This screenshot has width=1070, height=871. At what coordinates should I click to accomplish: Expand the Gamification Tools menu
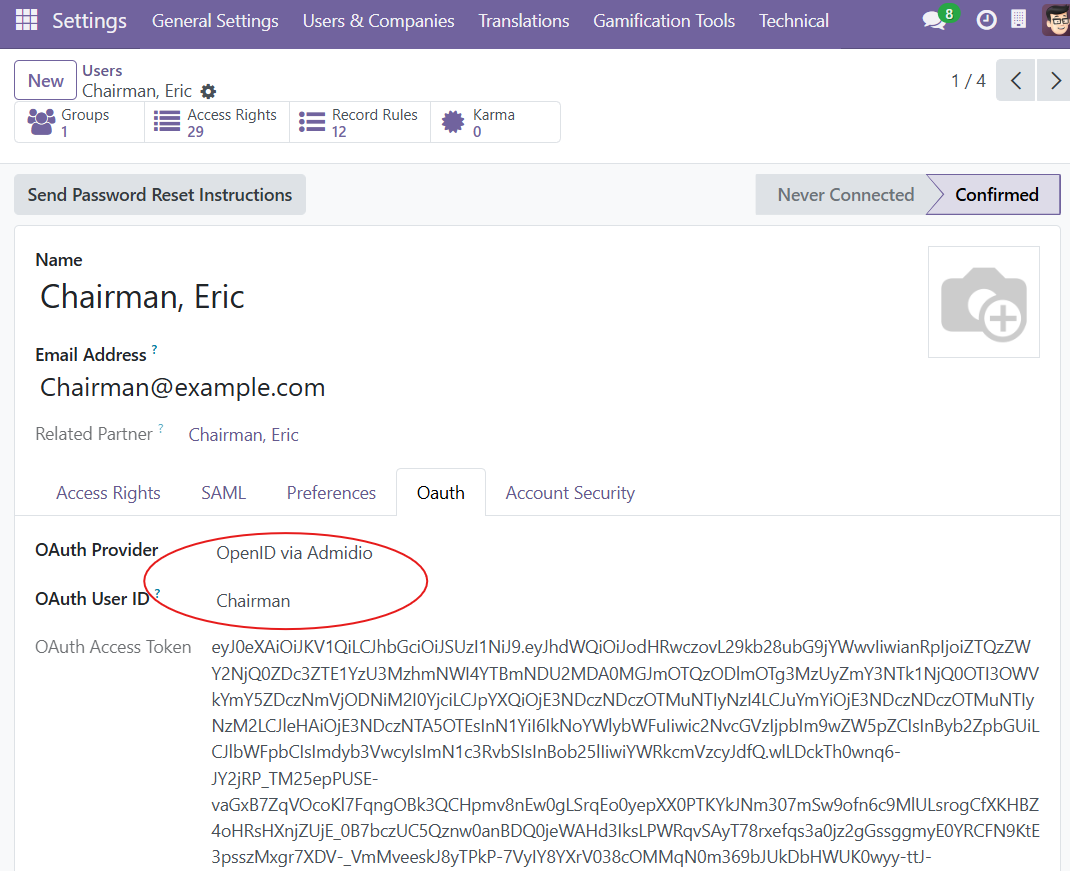point(664,21)
